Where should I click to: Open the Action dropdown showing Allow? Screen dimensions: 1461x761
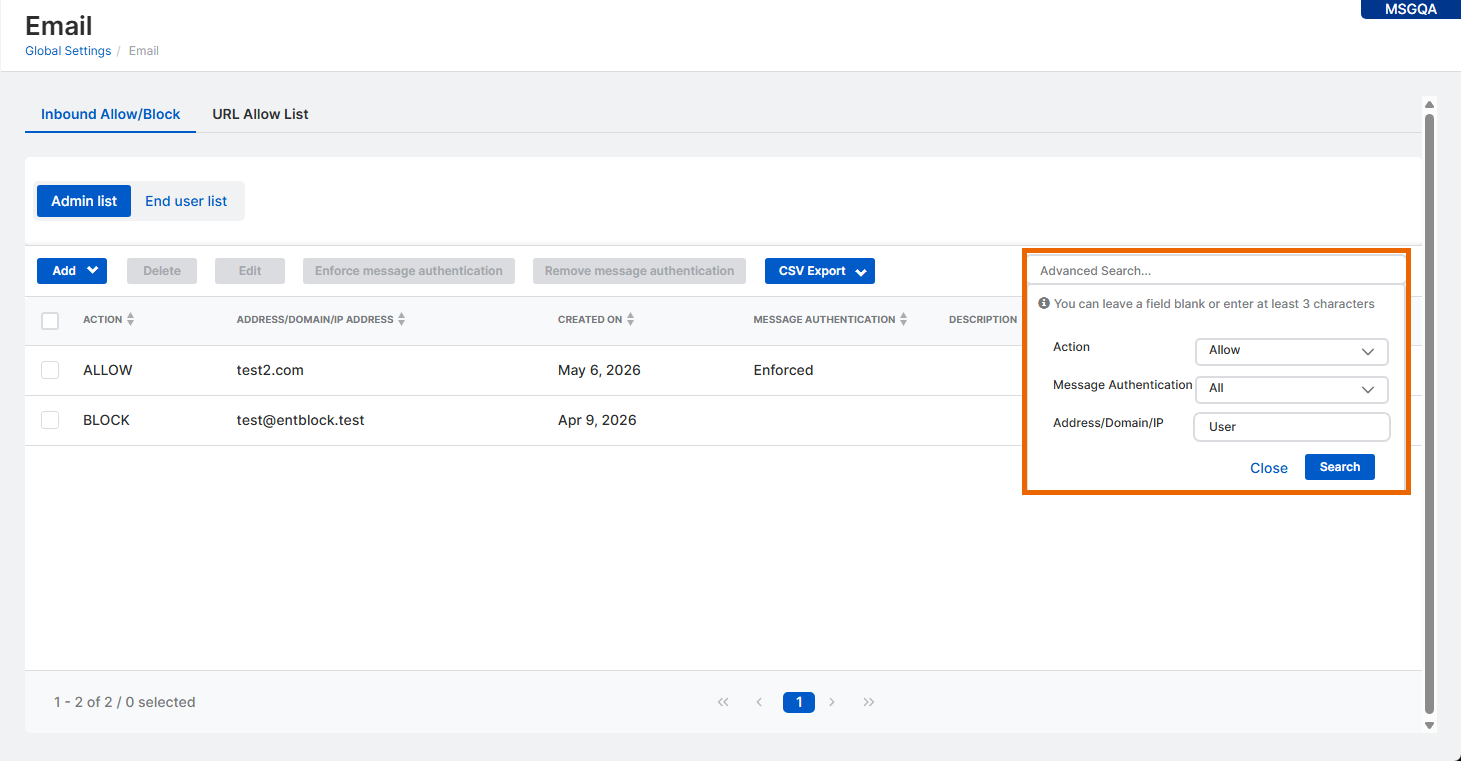[x=1292, y=351]
